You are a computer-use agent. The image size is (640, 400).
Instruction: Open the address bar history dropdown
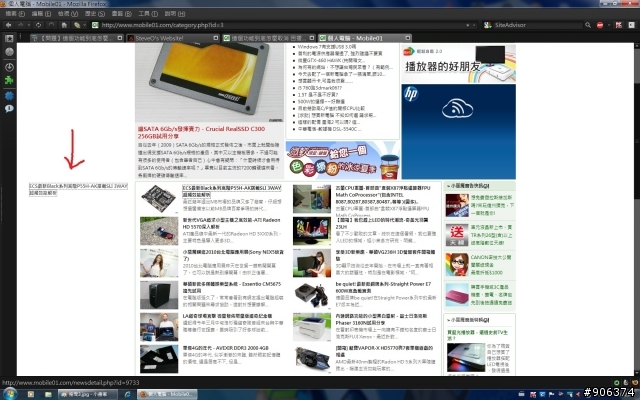click(474, 25)
